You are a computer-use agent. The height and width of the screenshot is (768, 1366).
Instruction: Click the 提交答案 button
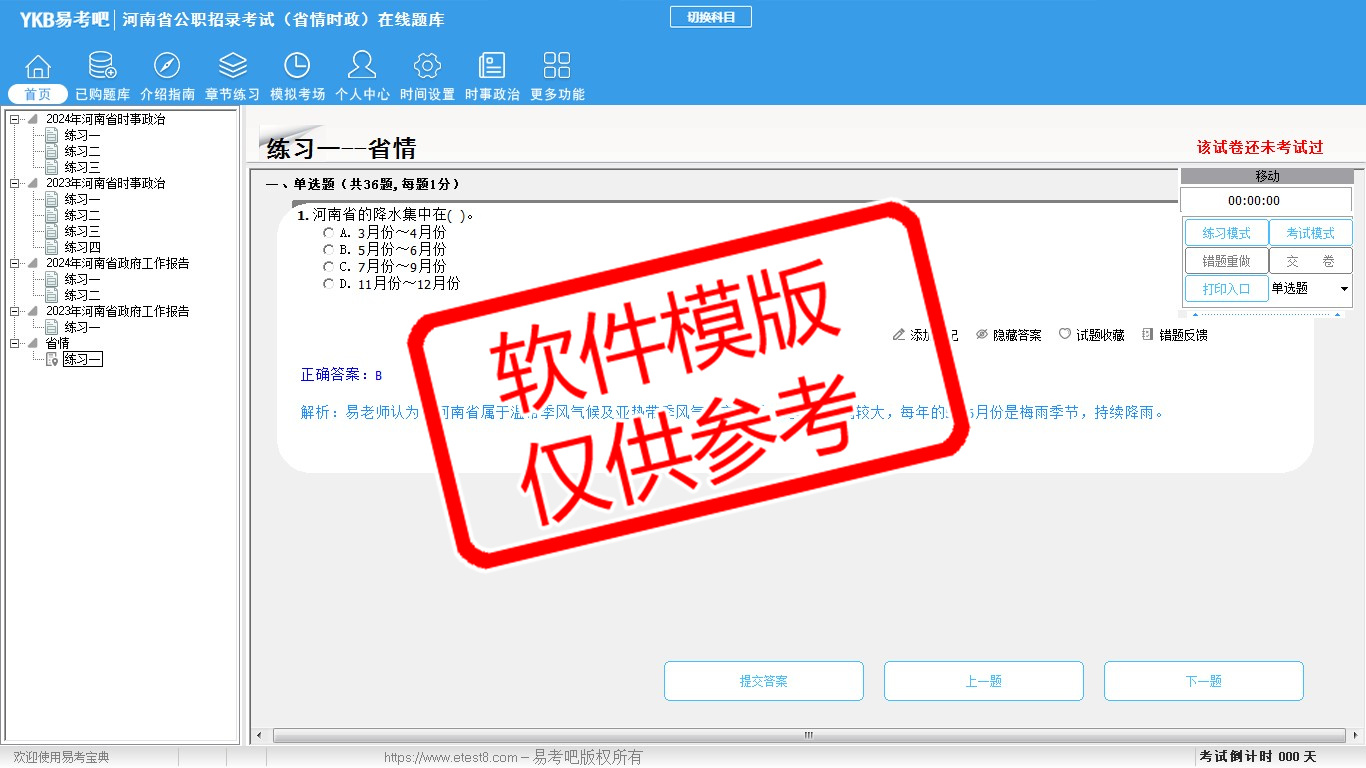coord(763,681)
